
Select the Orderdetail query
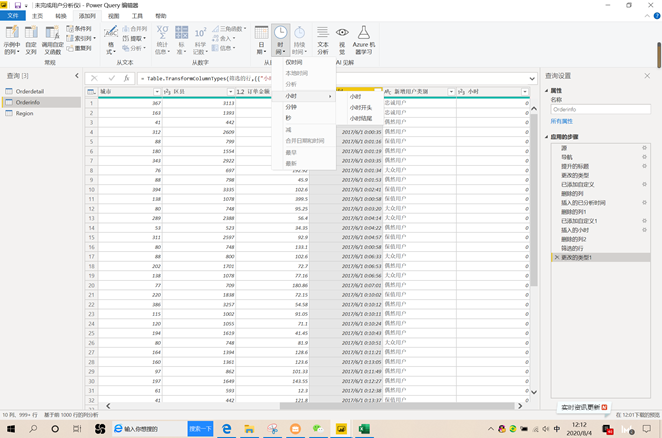coord(30,91)
